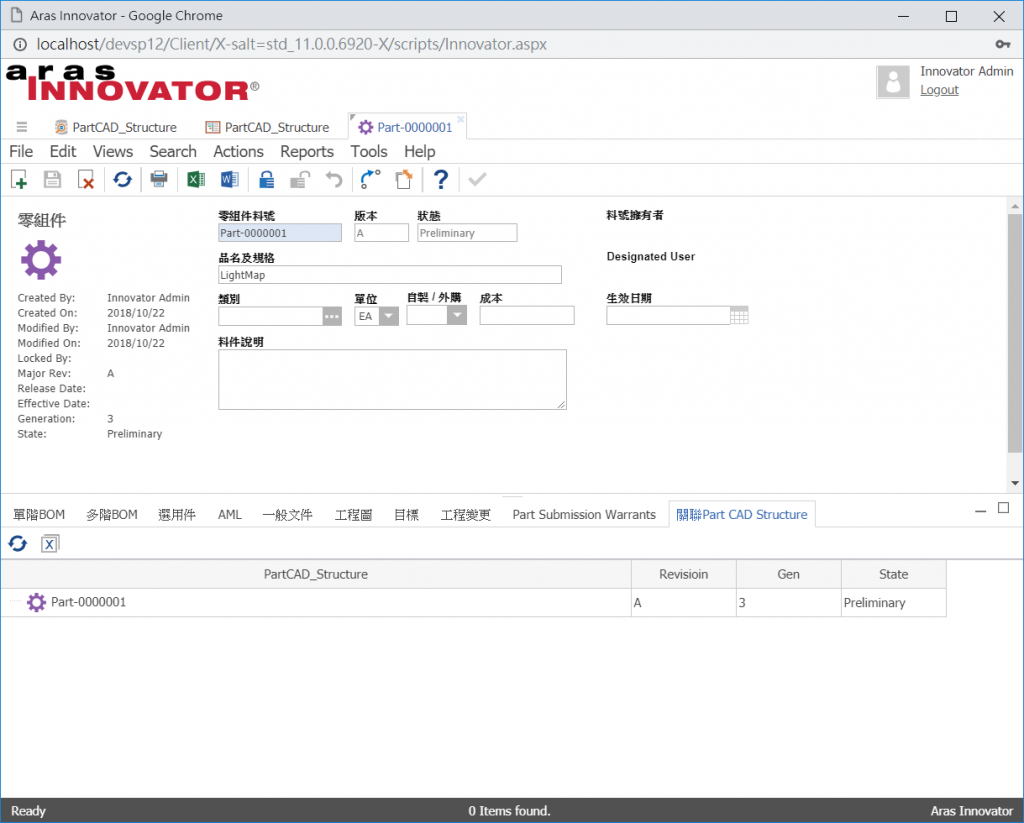Switch to 工程變更 tab

pyautogui.click(x=466, y=515)
